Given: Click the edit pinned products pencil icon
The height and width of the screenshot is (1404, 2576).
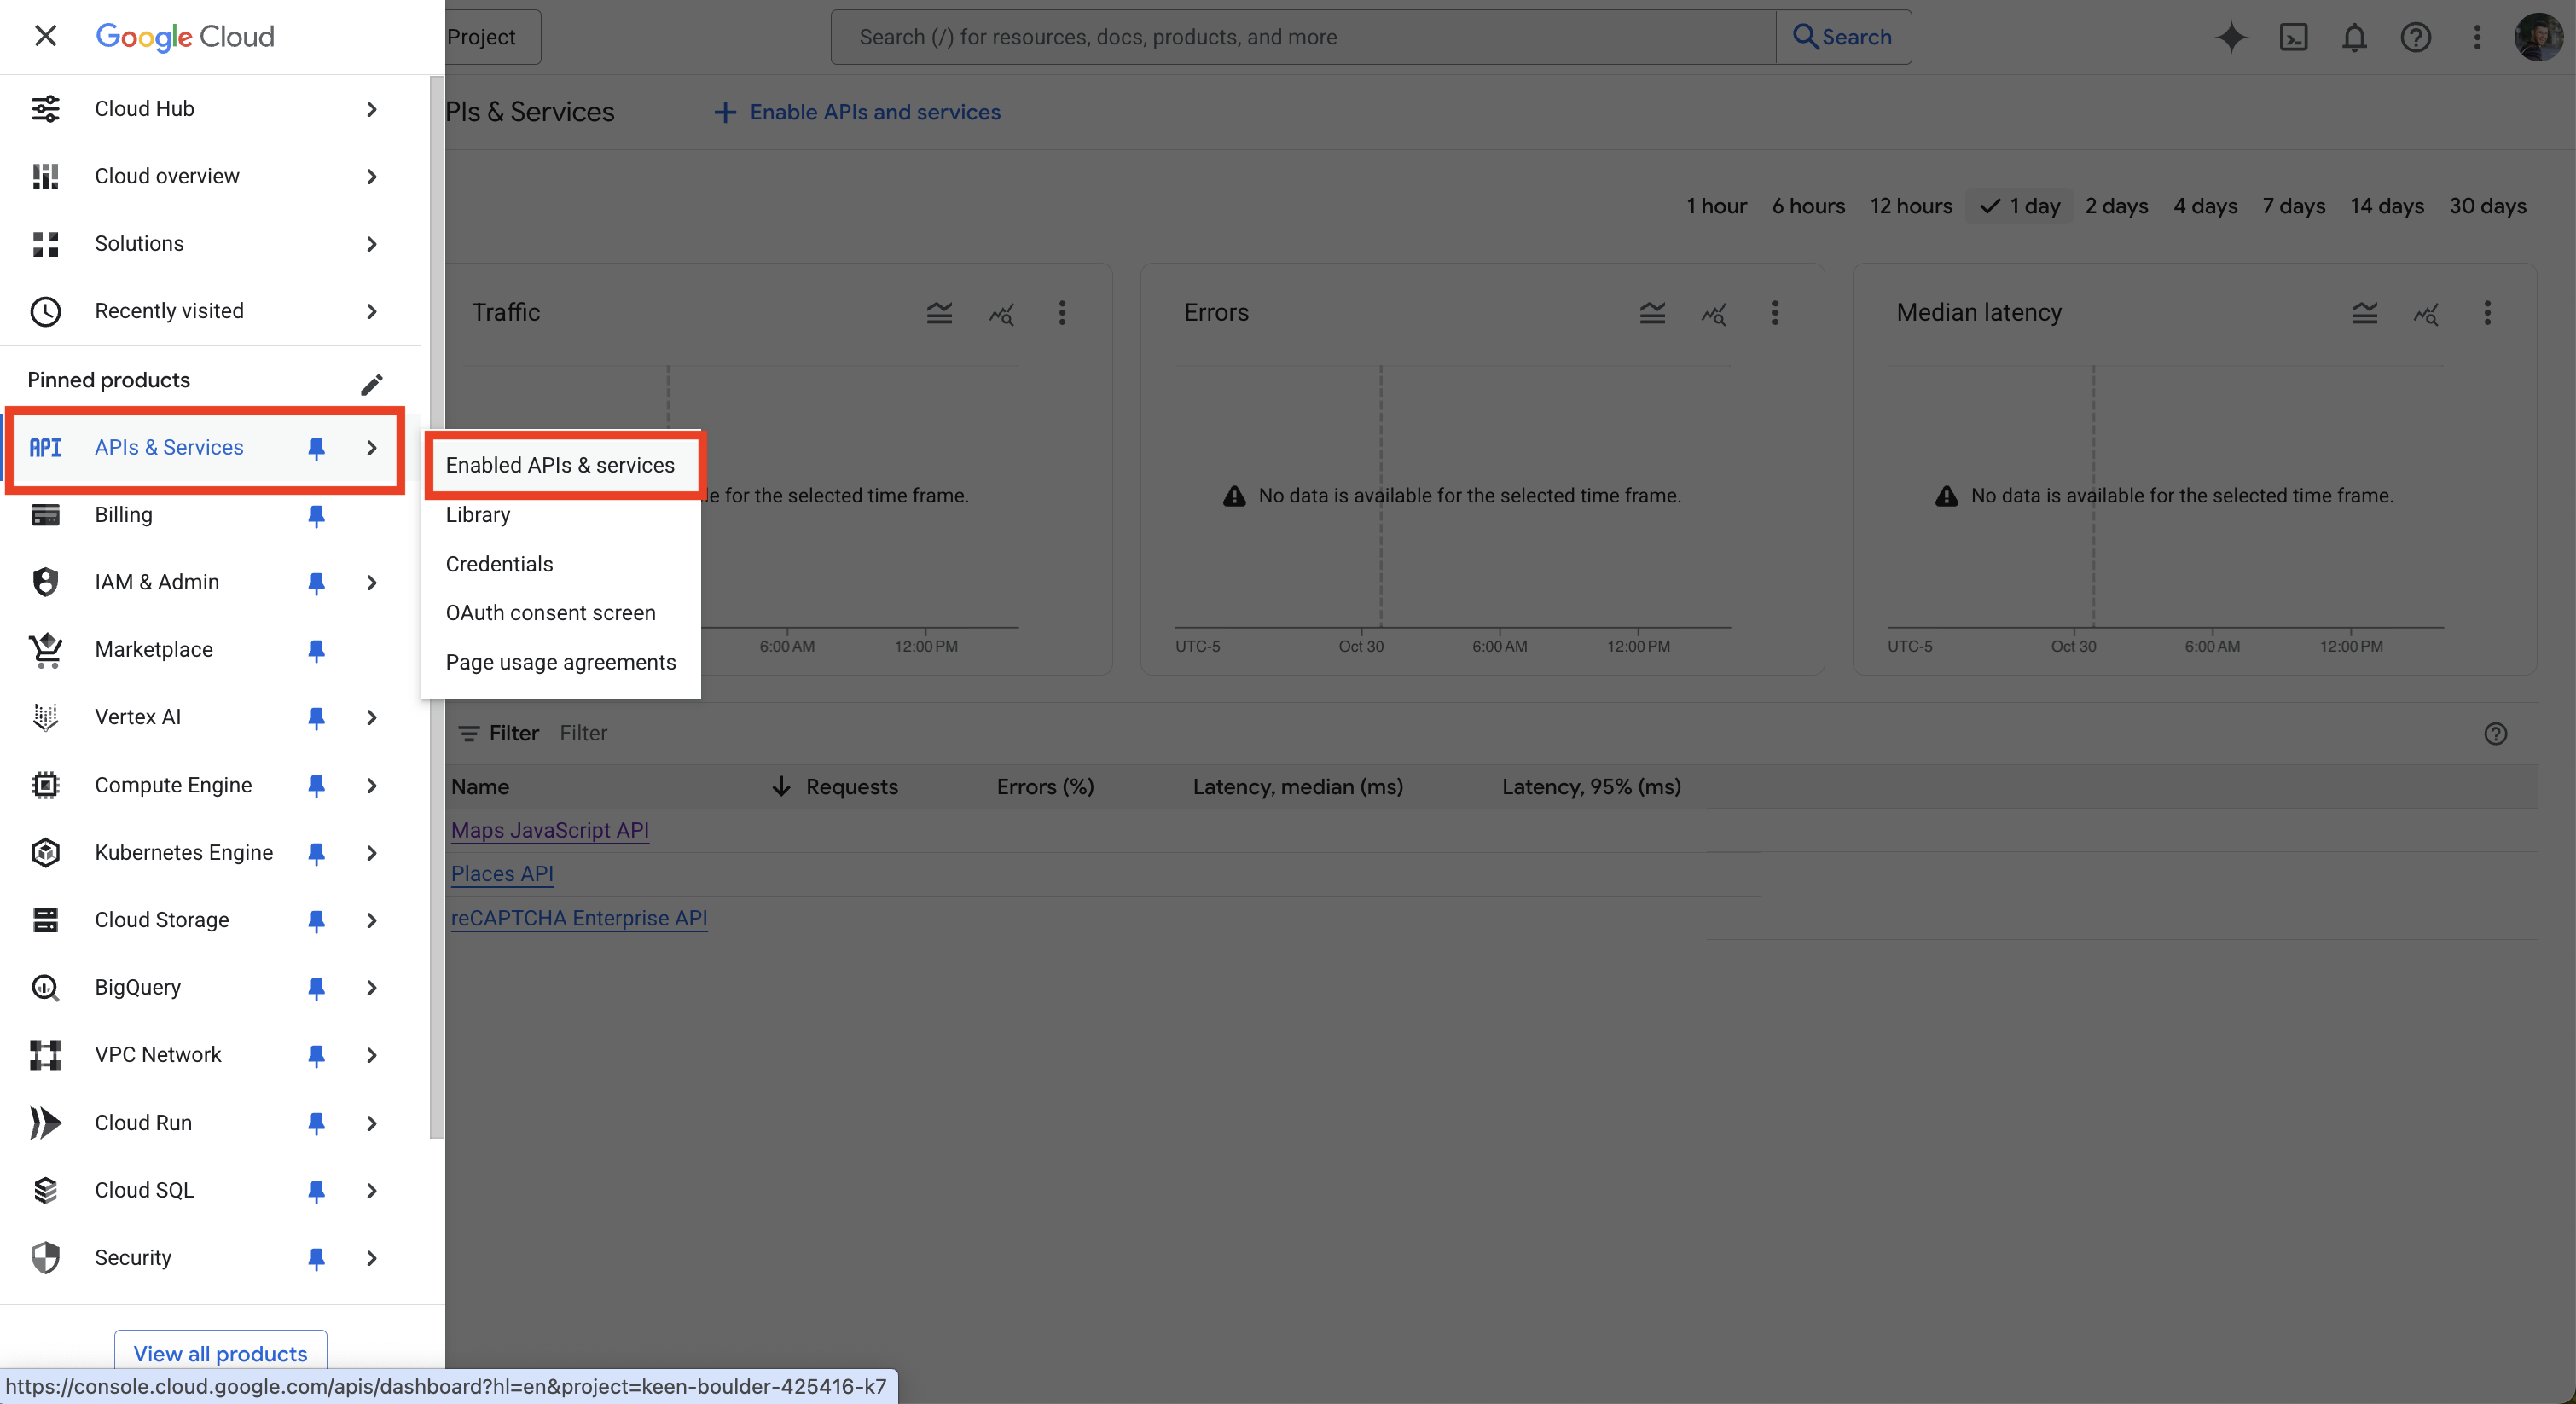Looking at the screenshot, I should click(371, 384).
